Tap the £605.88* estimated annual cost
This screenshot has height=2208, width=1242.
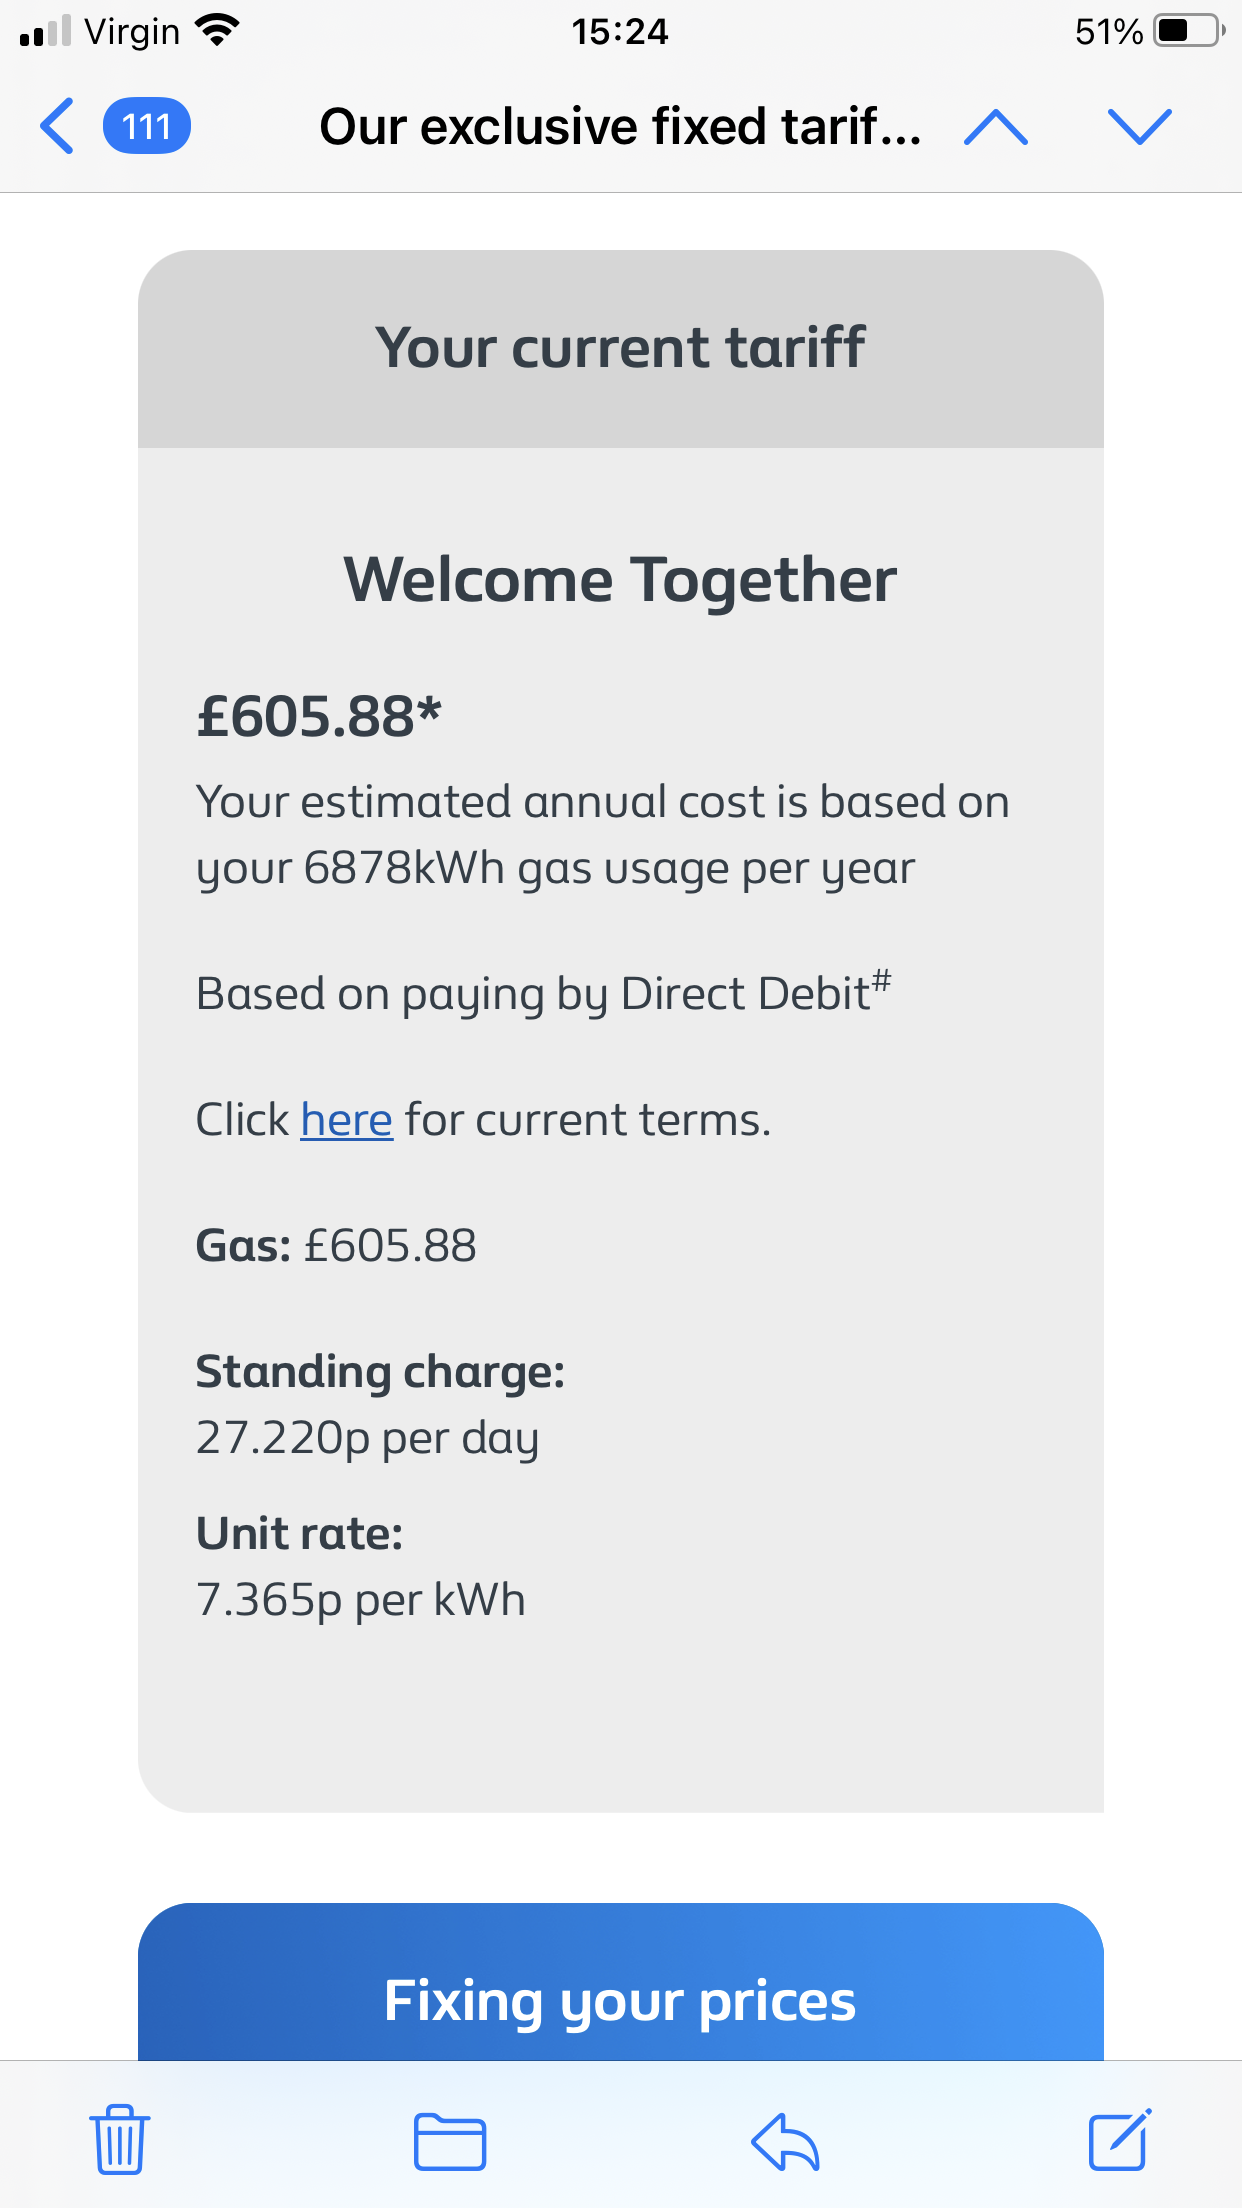point(319,716)
